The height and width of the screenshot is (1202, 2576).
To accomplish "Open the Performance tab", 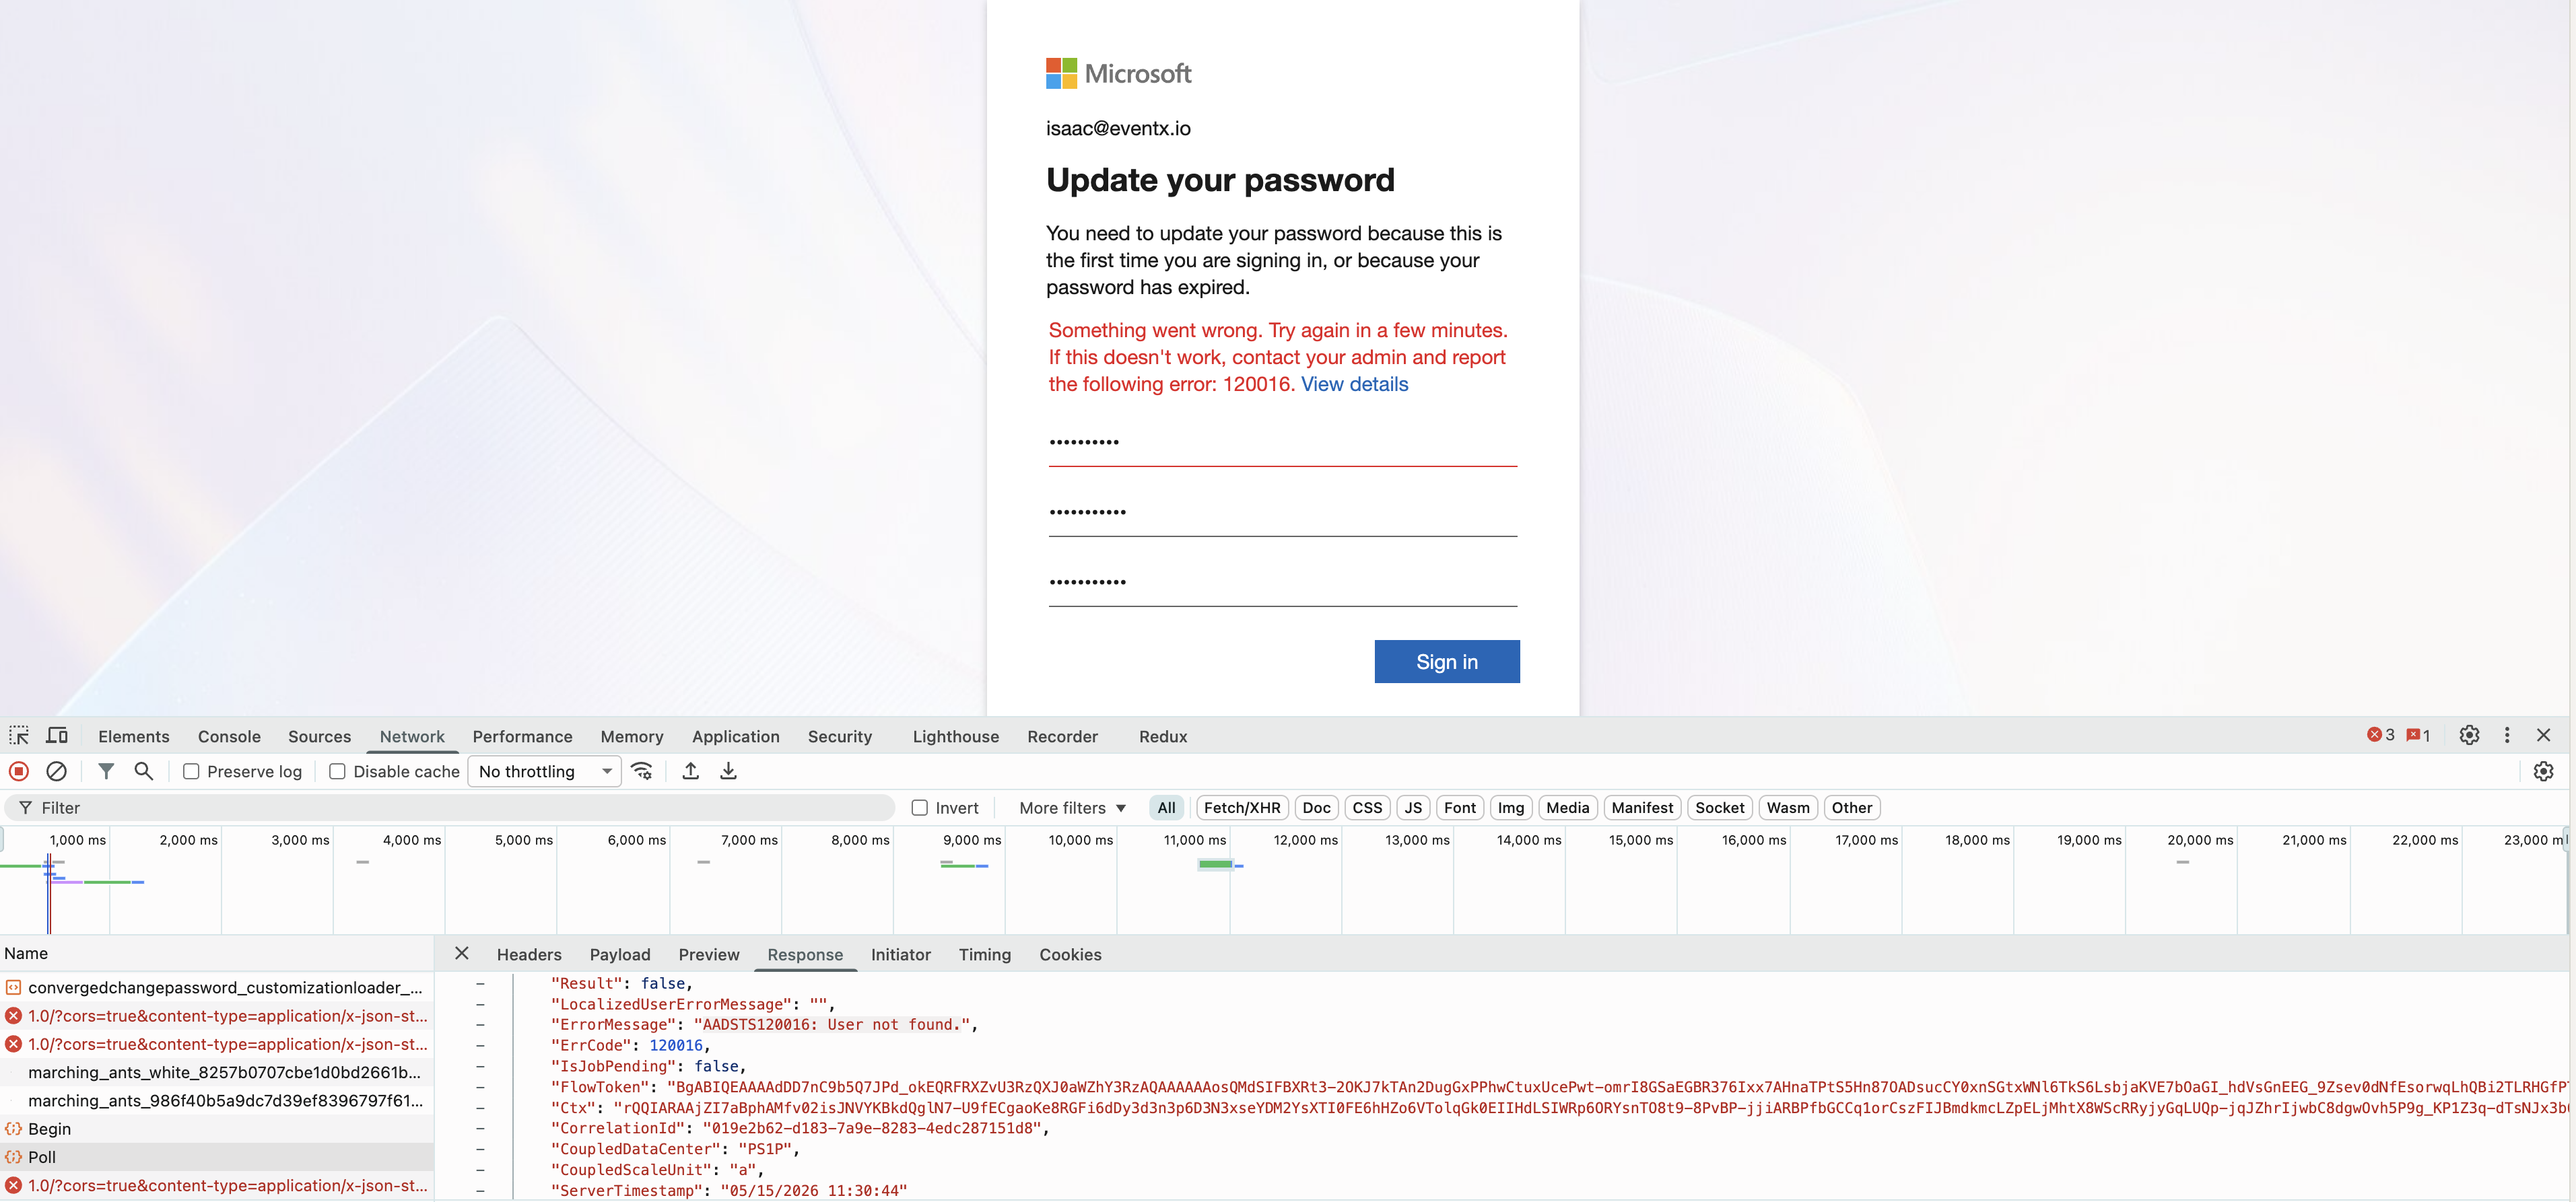I will [x=522, y=736].
